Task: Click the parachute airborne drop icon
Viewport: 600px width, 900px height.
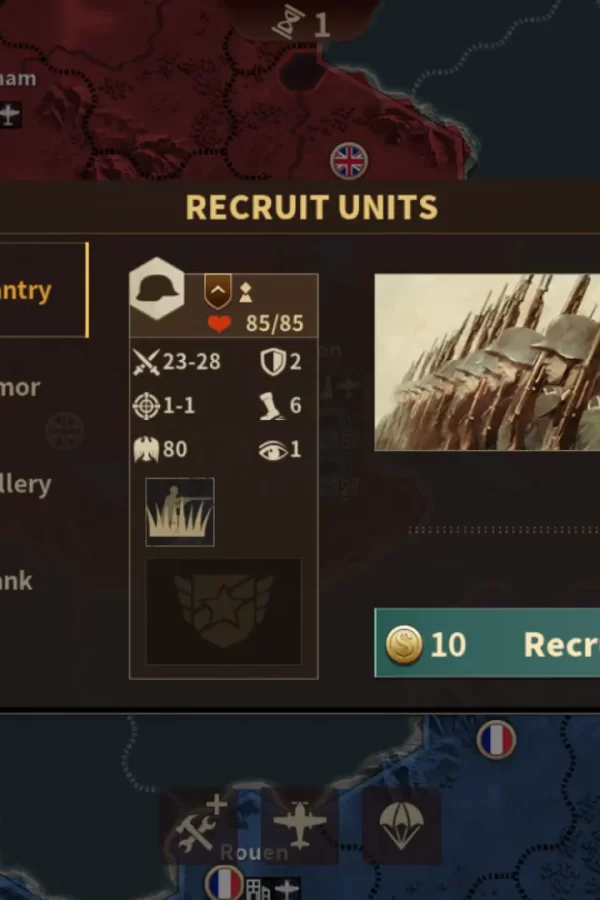Action: coord(401,825)
